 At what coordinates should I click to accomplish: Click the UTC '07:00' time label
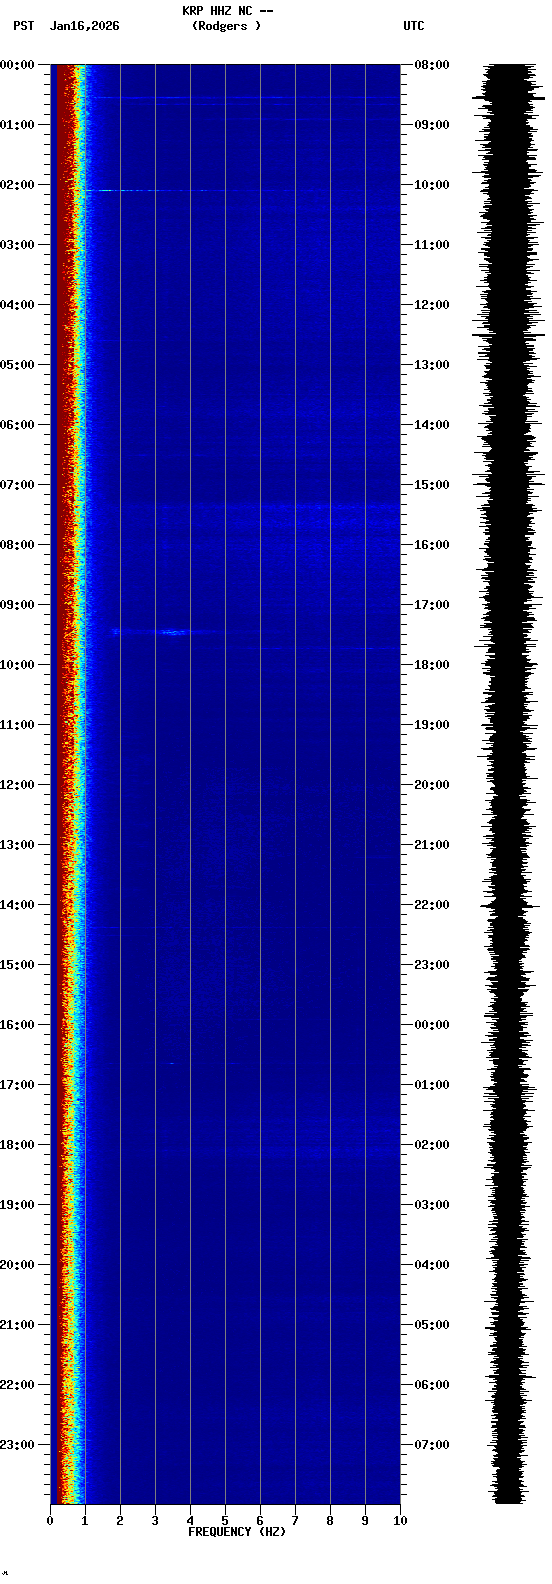(432, 1445)
